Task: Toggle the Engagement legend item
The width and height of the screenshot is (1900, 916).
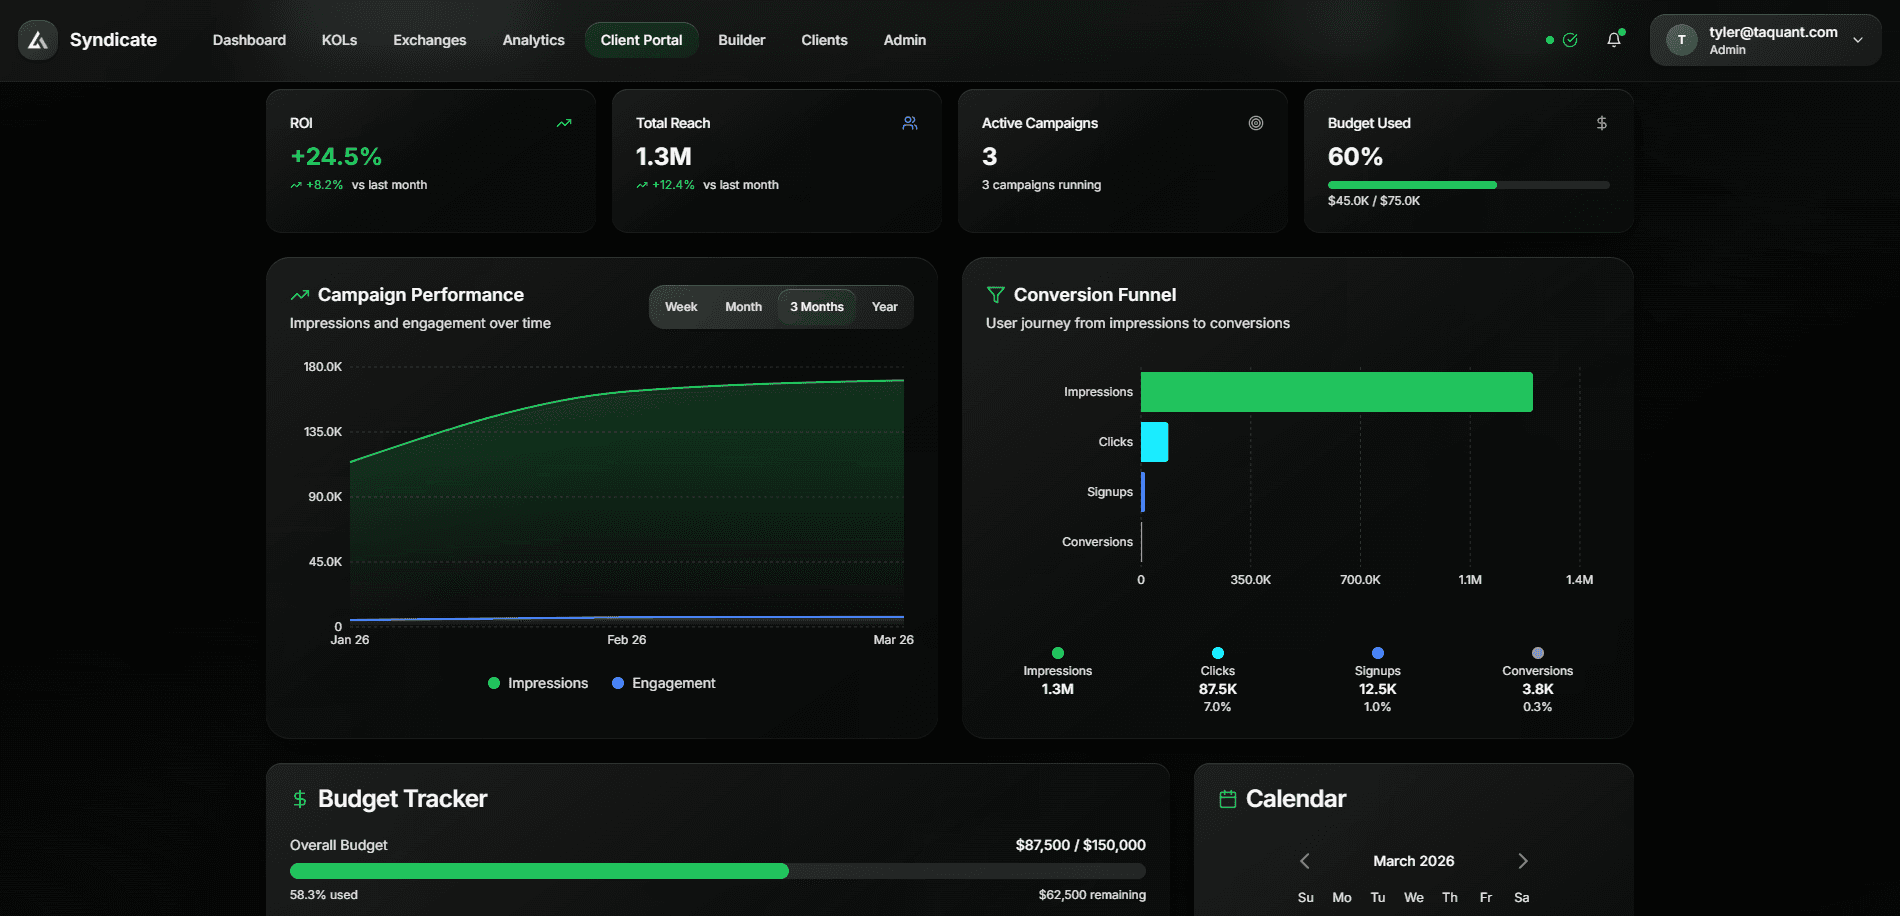Action: [663, 683]
